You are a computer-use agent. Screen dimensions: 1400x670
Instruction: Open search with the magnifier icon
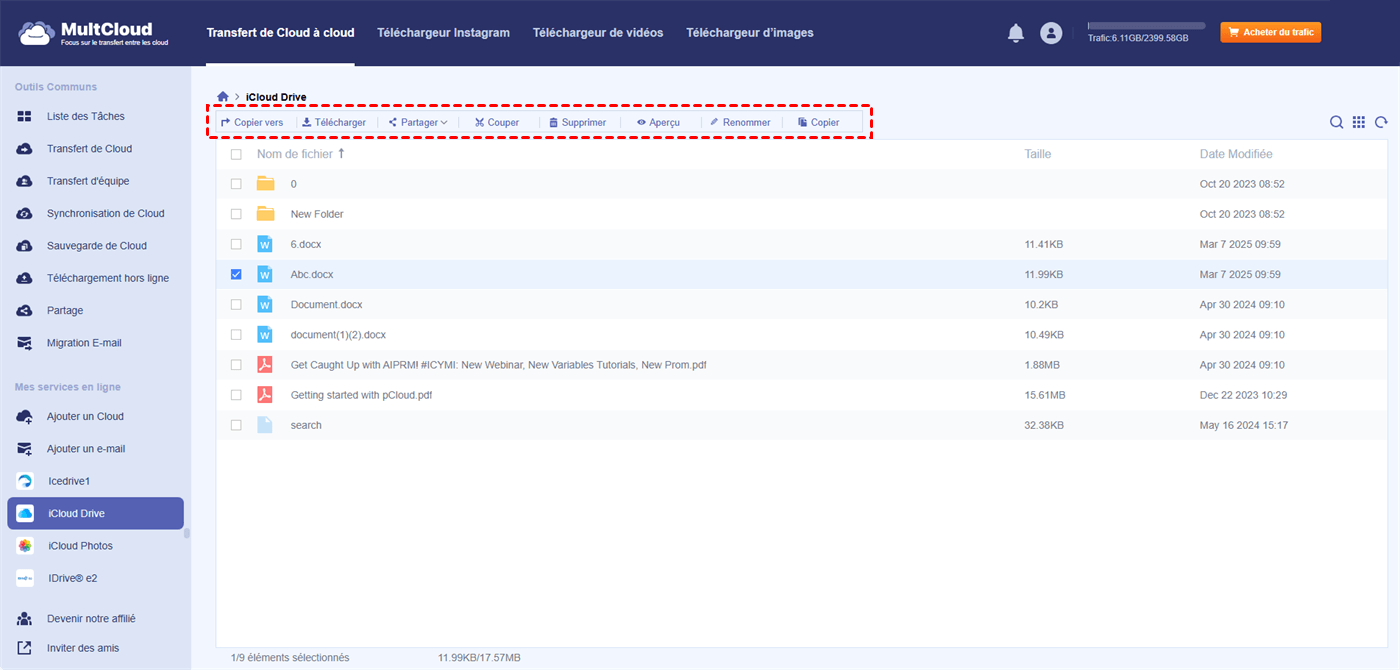[1336, 122]
